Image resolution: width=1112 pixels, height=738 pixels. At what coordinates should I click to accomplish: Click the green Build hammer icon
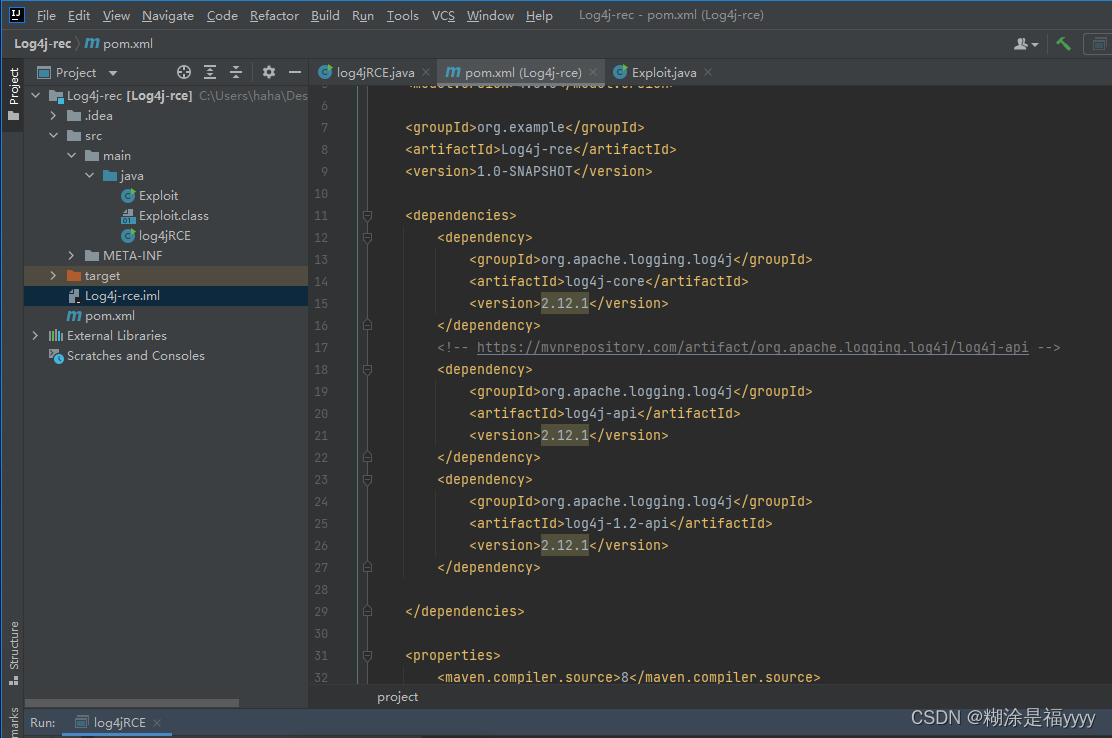coord(1063,44)
